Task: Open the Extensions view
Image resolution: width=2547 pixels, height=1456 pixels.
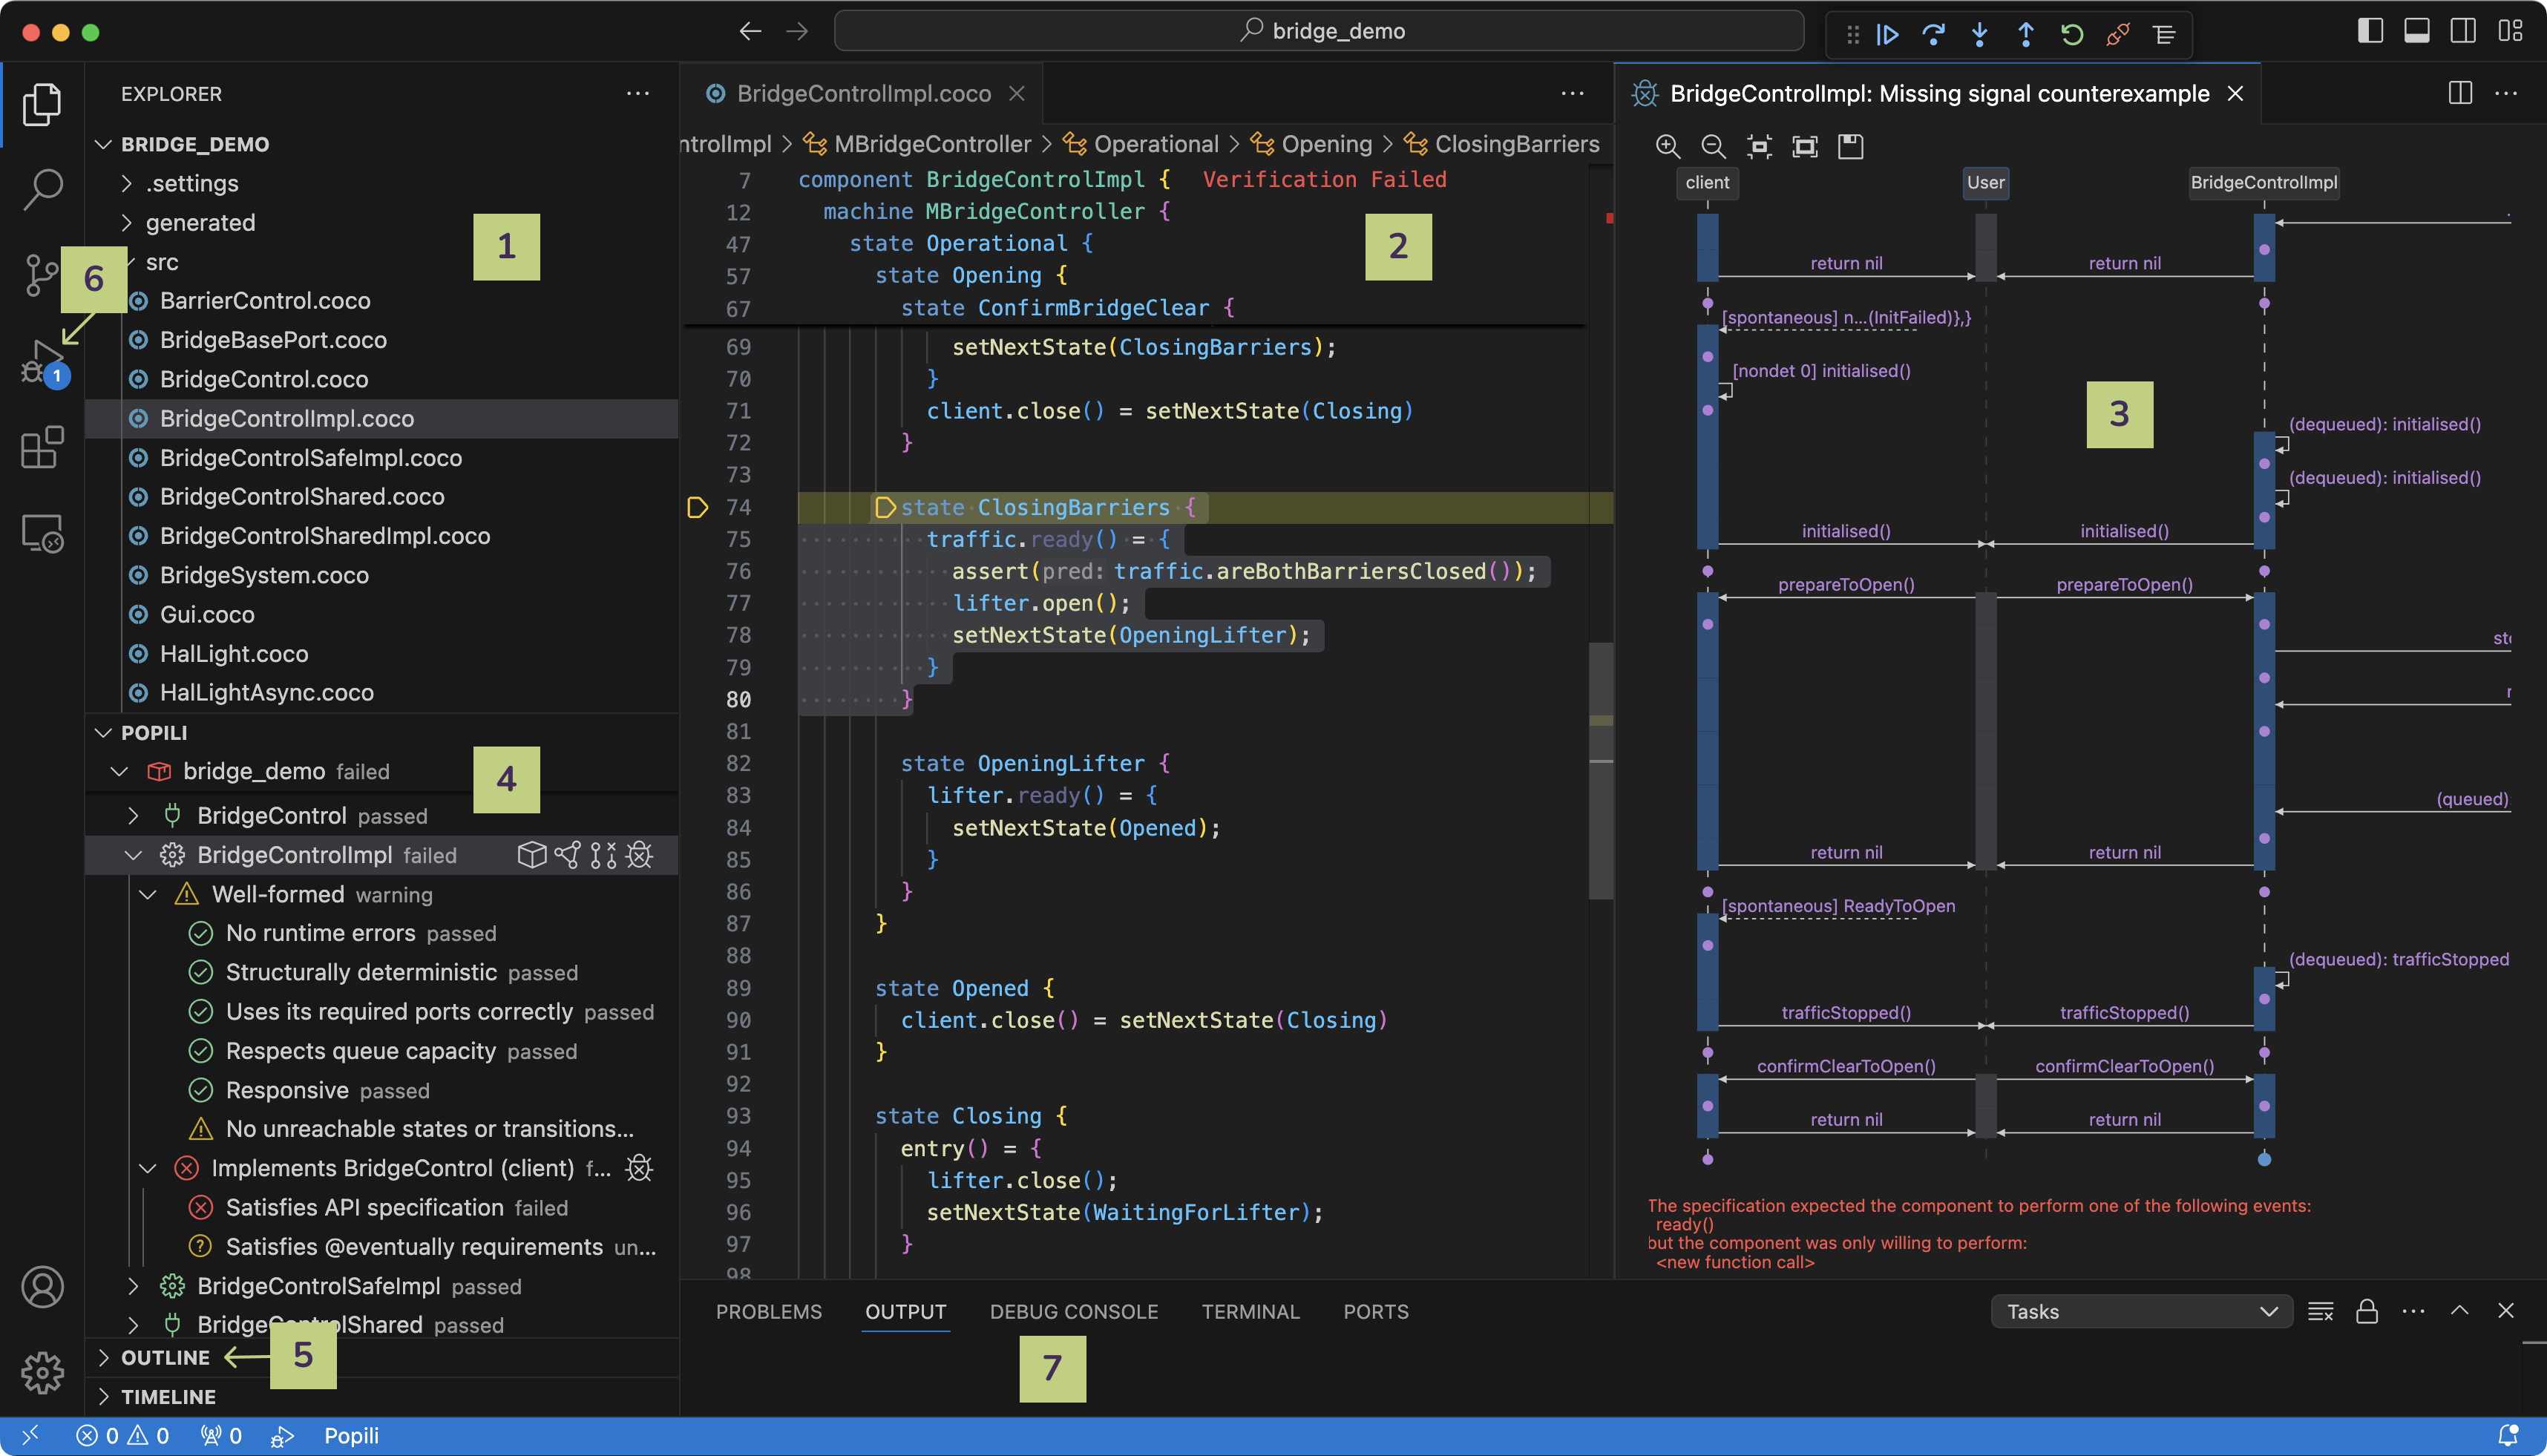Action: click(x=42, y=447)
